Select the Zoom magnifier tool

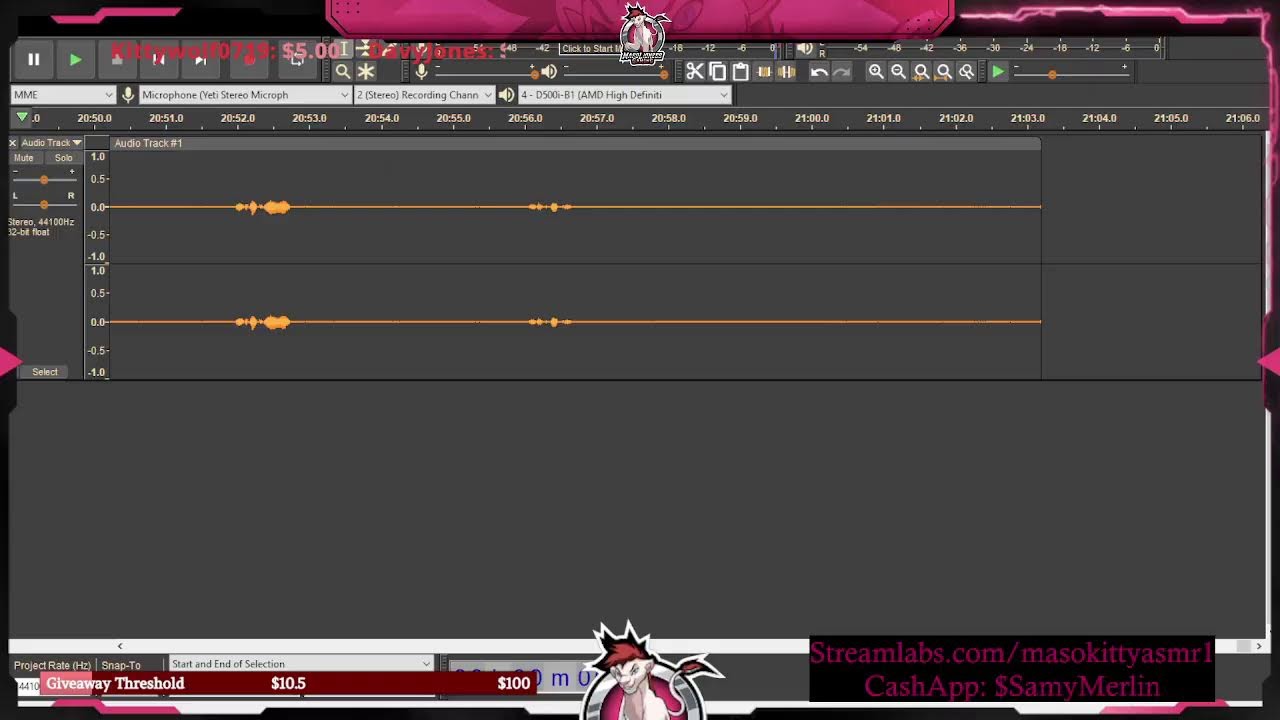(x=343, y=71)
